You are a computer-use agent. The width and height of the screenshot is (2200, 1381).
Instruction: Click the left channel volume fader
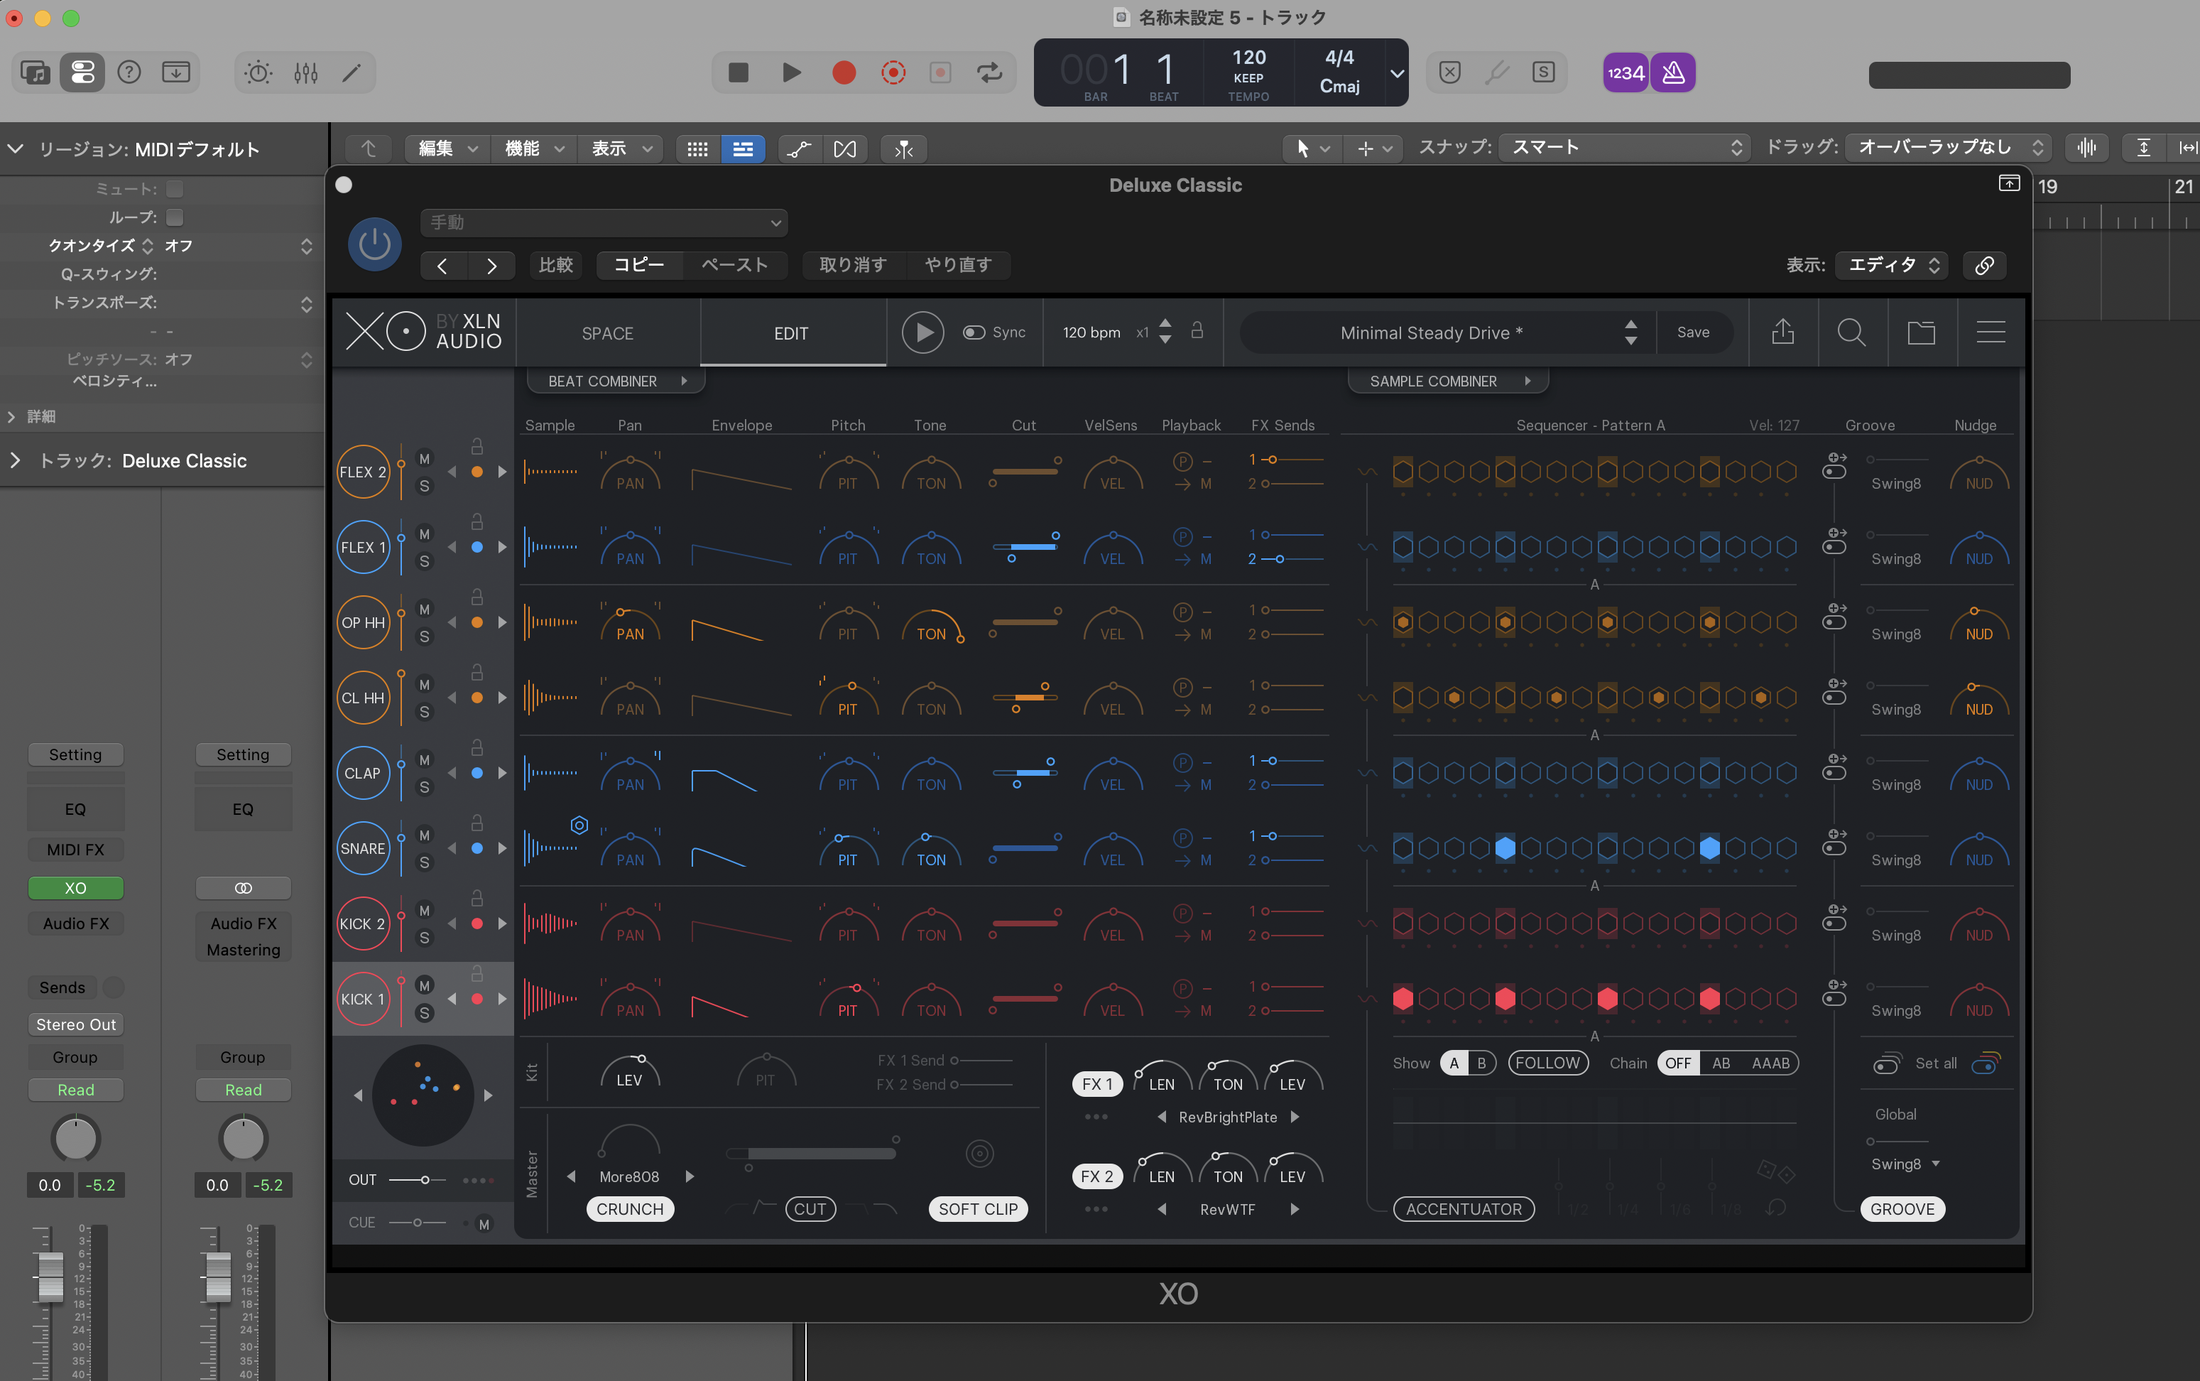pyautogui.click(x=50, y=1276)
